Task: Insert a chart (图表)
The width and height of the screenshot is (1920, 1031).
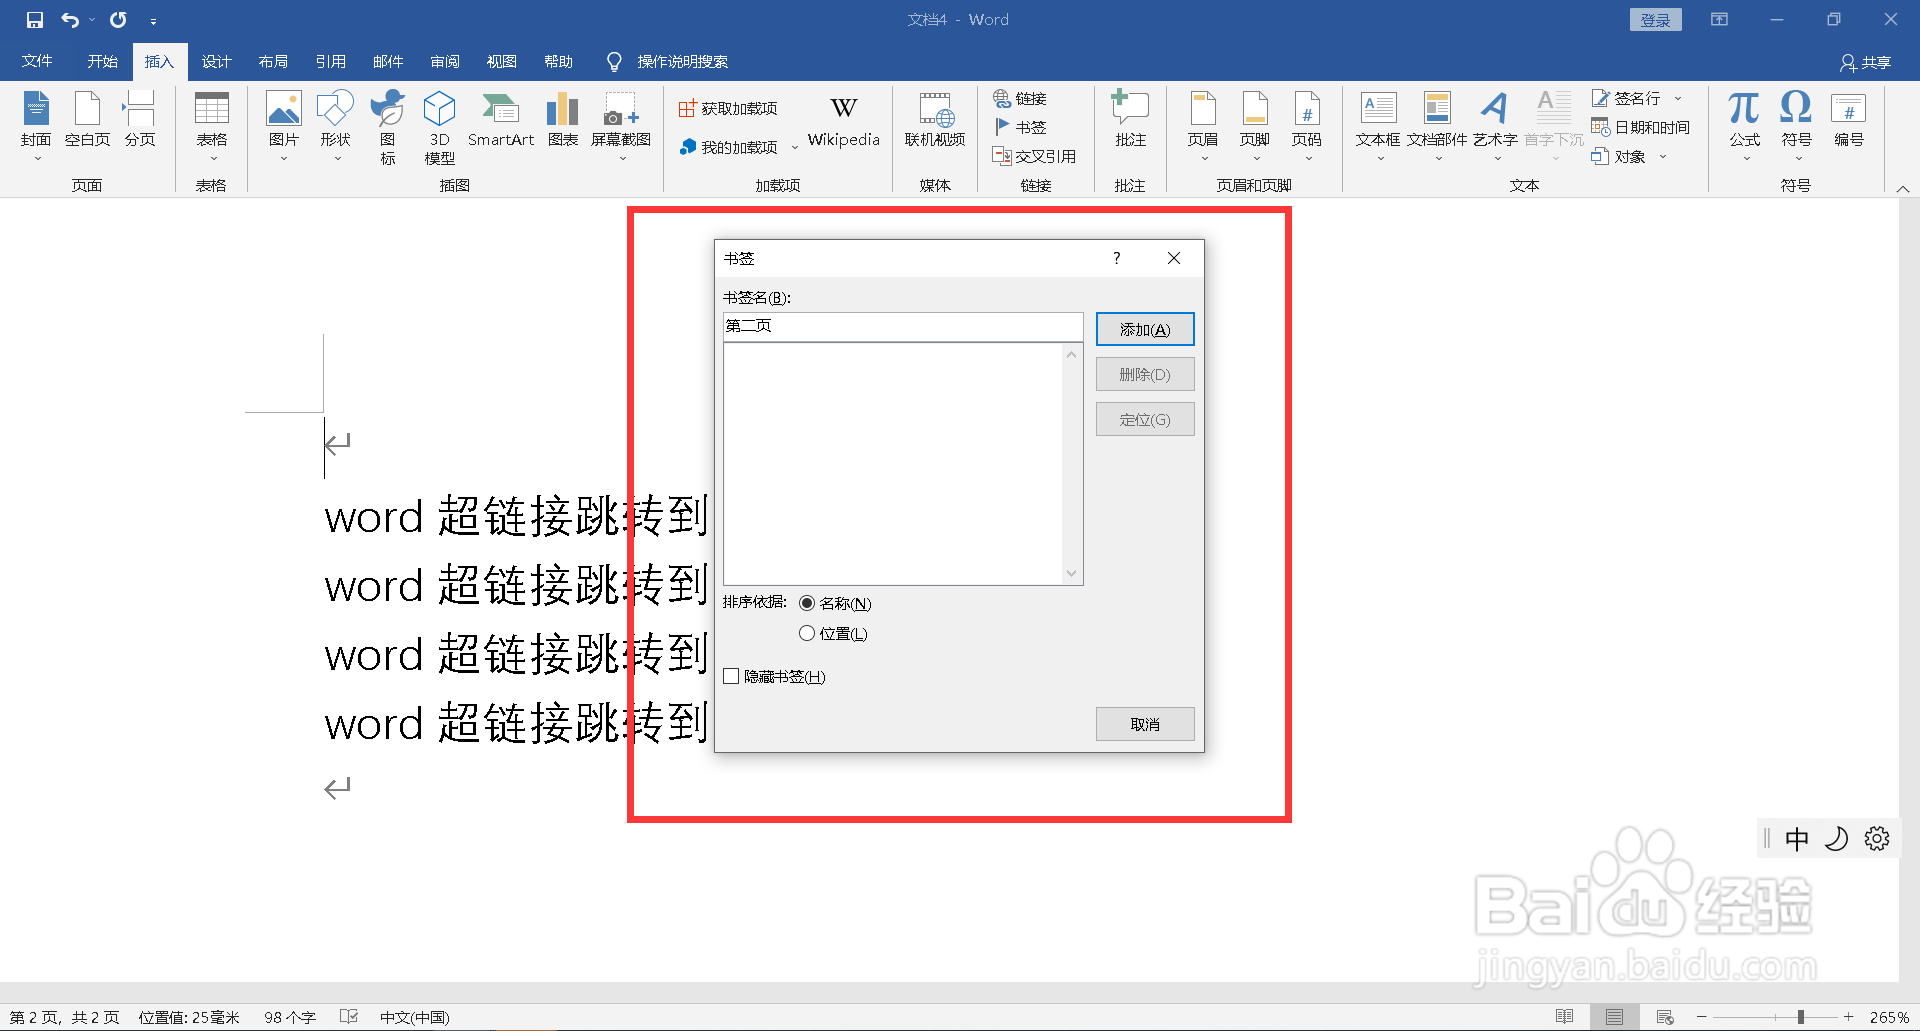Action: pos(563,120)
